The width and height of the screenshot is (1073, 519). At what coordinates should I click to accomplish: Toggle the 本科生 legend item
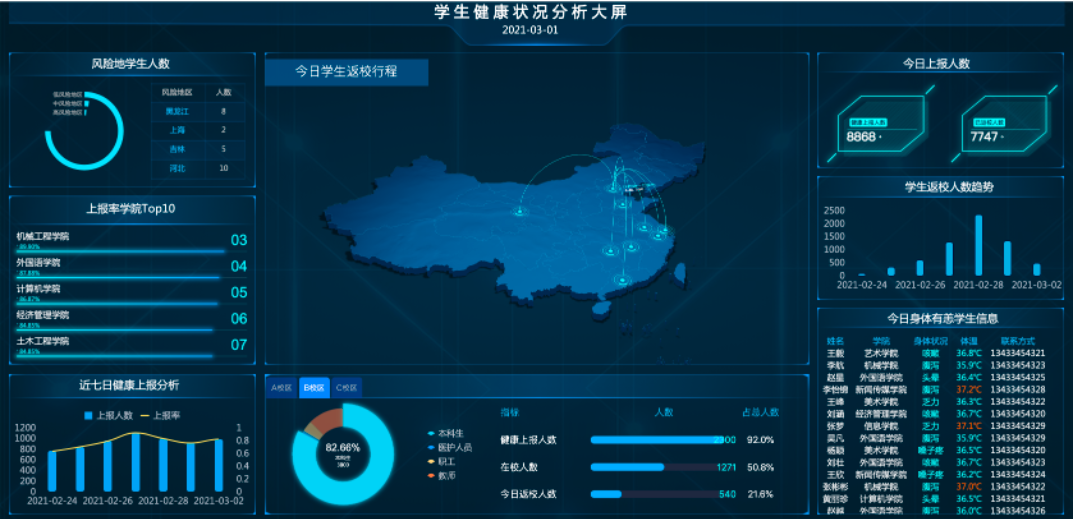coord(446,433)
